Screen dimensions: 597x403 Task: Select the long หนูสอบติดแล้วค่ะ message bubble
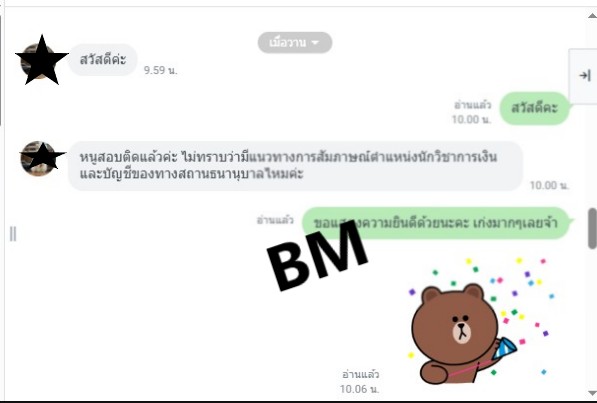click(x=295, y=166)
